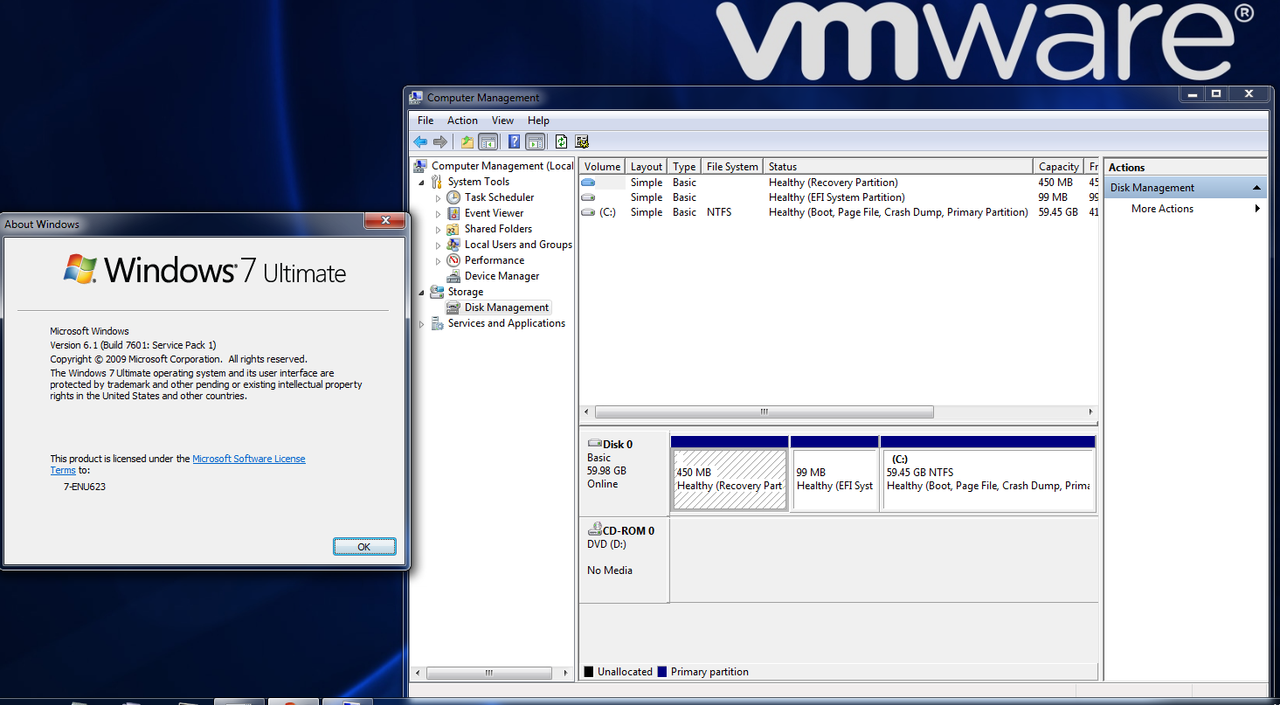
Task: Select the EFI System Partition volume icon
Action: pyautogui.click(x=588, y=197)
